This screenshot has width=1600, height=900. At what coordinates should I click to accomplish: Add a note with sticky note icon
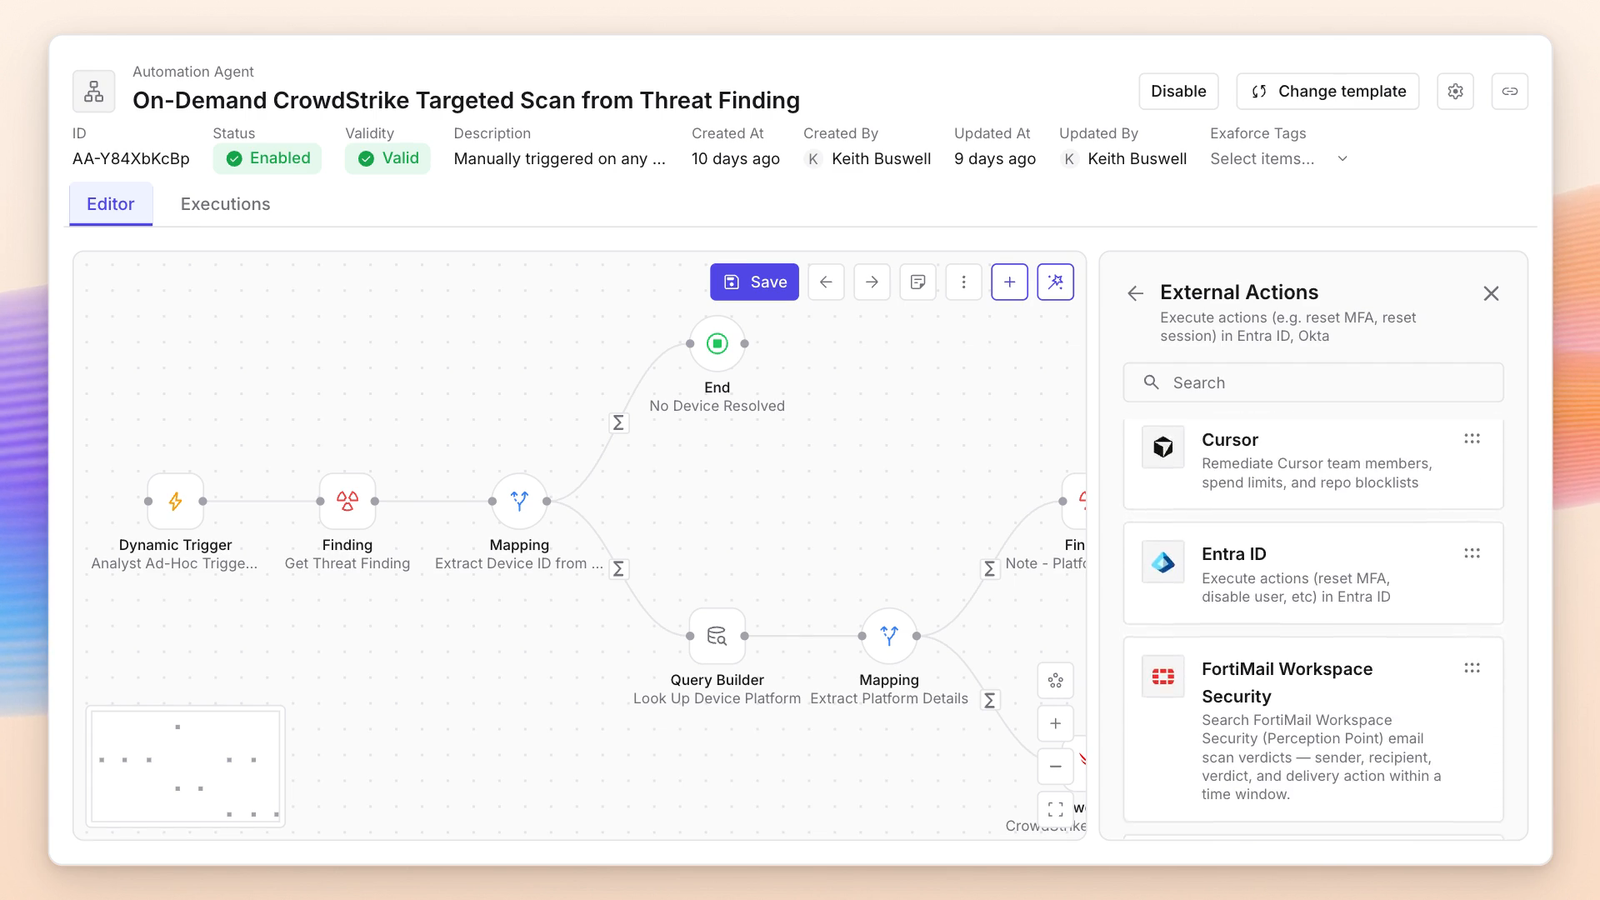tap(918, 282)
